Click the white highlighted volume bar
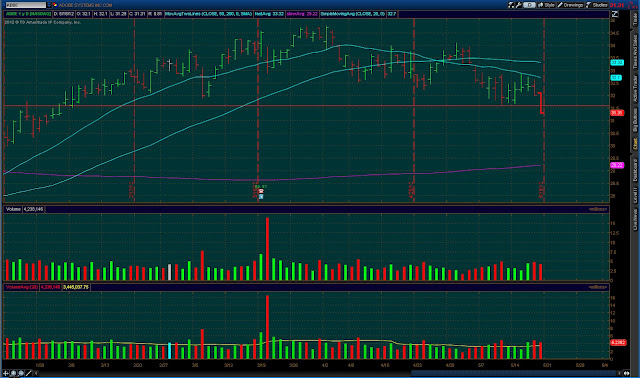 click(169, 272)
